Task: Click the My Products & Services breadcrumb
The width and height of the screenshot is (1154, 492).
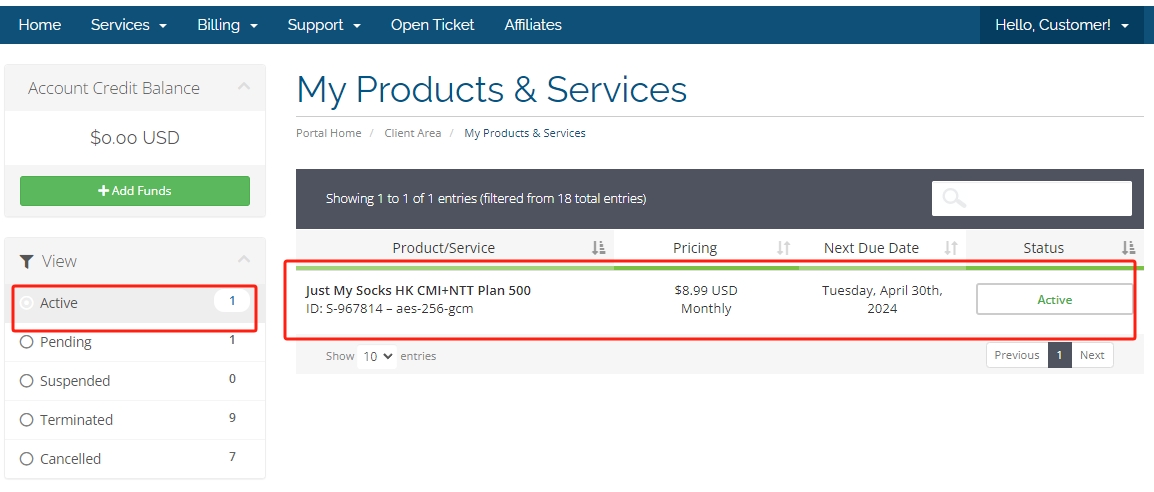Action: [525, 133]
